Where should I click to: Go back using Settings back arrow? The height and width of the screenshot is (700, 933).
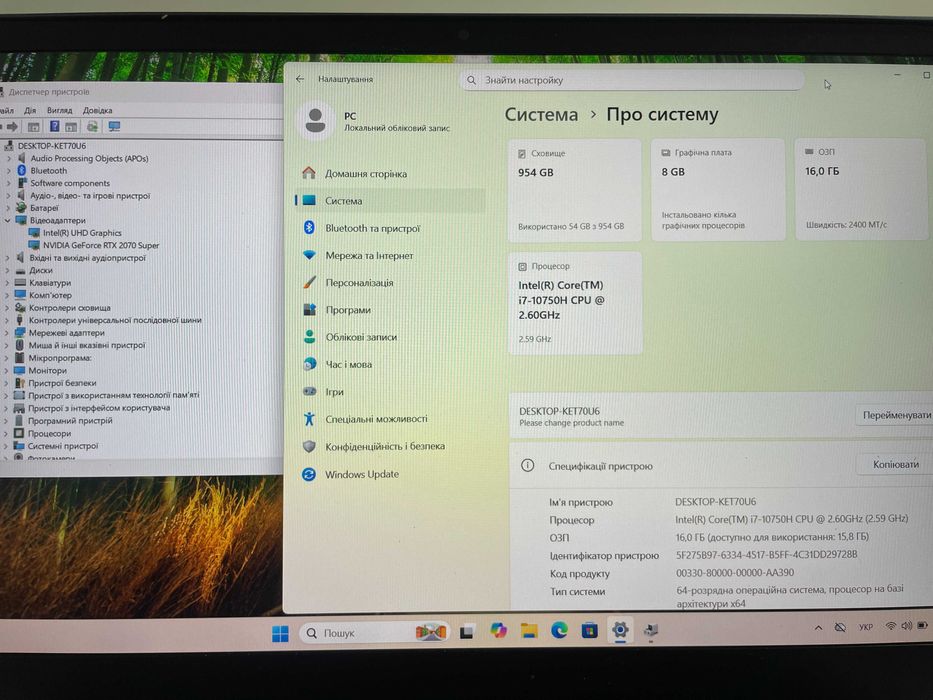point(300,79)
